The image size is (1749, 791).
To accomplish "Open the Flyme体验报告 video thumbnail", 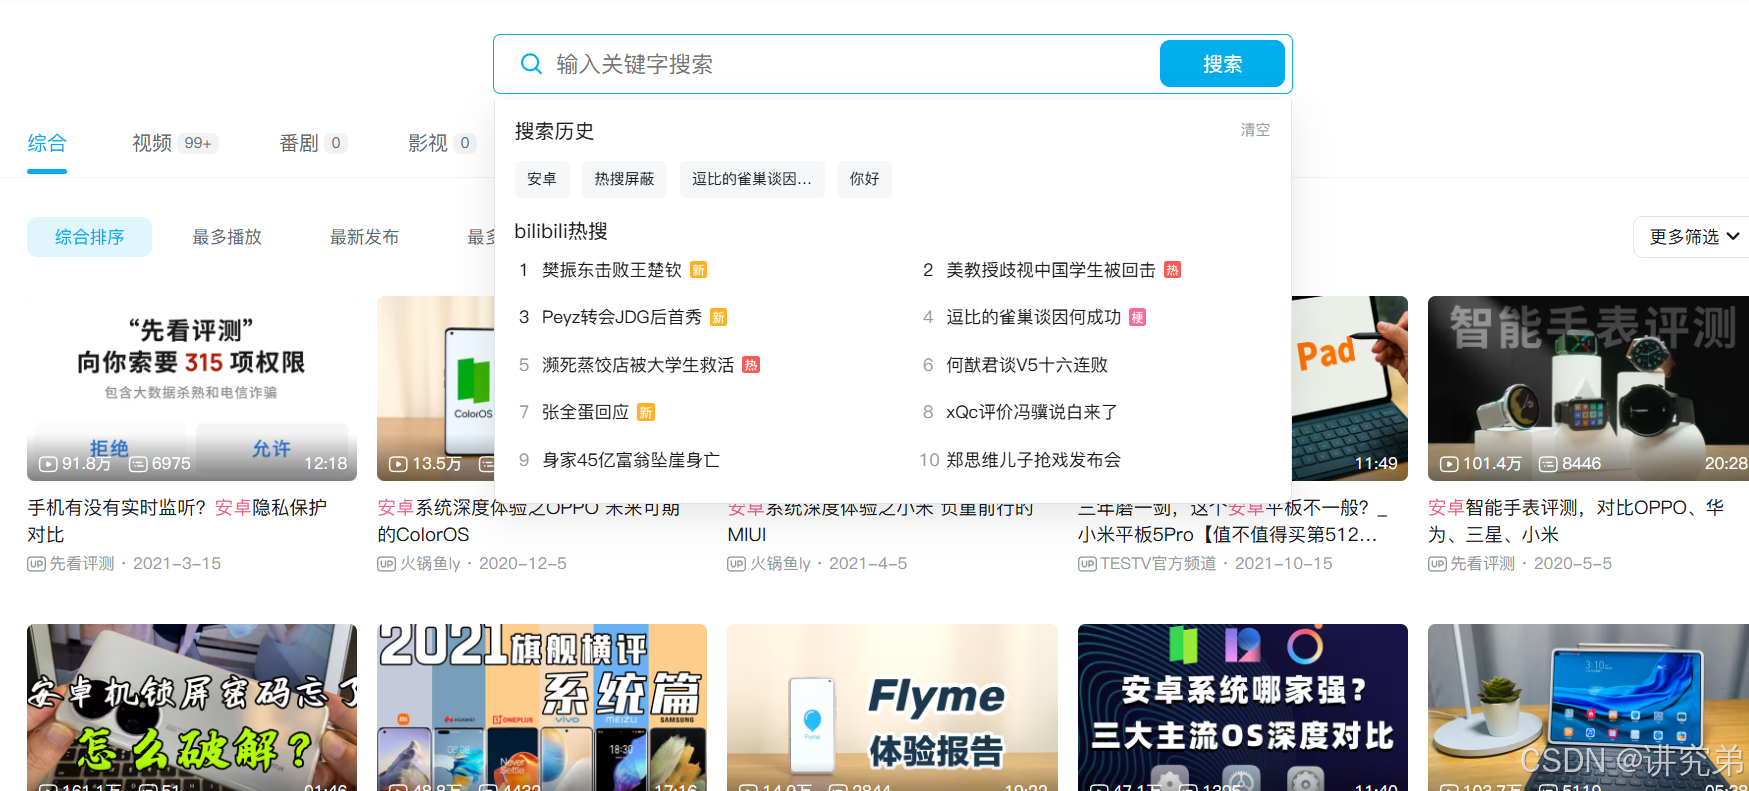I will (892, 707).
